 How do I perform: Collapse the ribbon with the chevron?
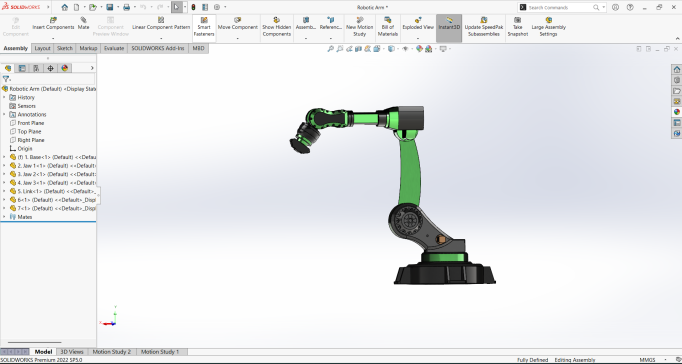point(677,39)
